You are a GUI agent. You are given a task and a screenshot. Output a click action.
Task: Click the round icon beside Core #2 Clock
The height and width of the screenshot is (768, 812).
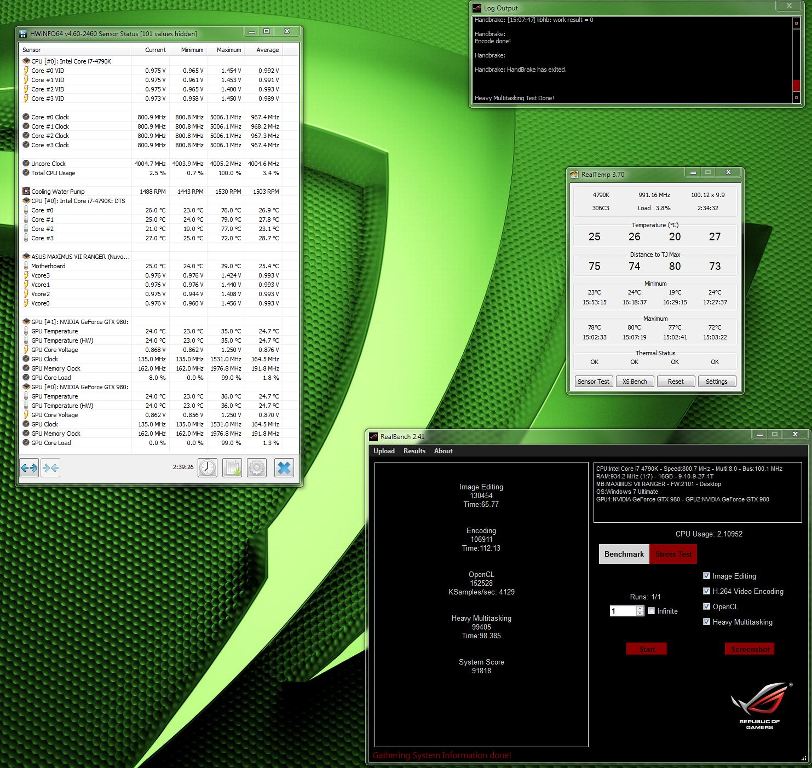click(x=26, y=136)
